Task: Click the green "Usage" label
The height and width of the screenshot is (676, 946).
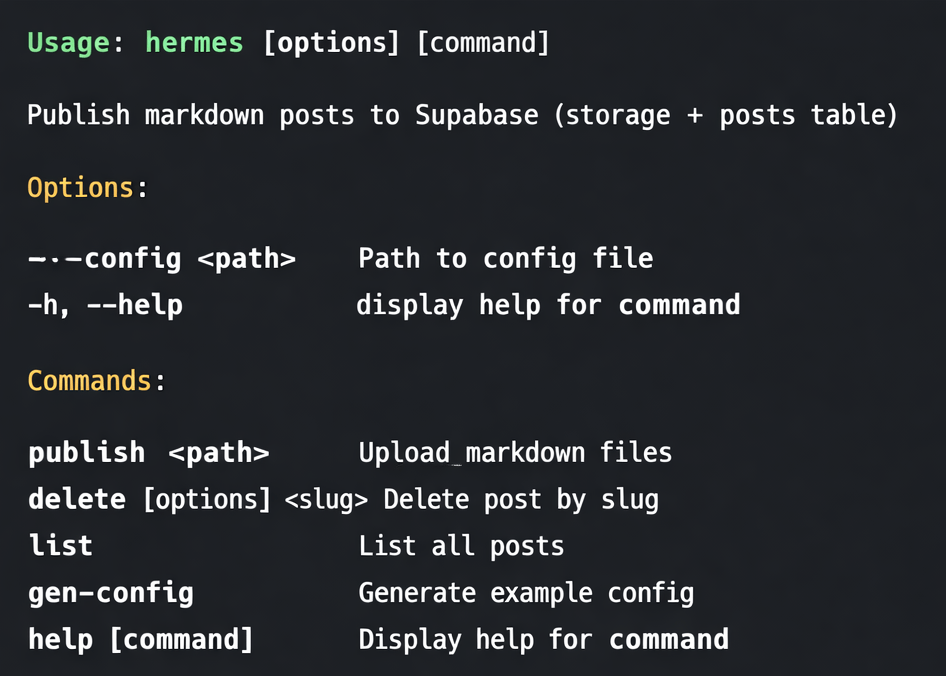Action: click(x=68, y=43)
